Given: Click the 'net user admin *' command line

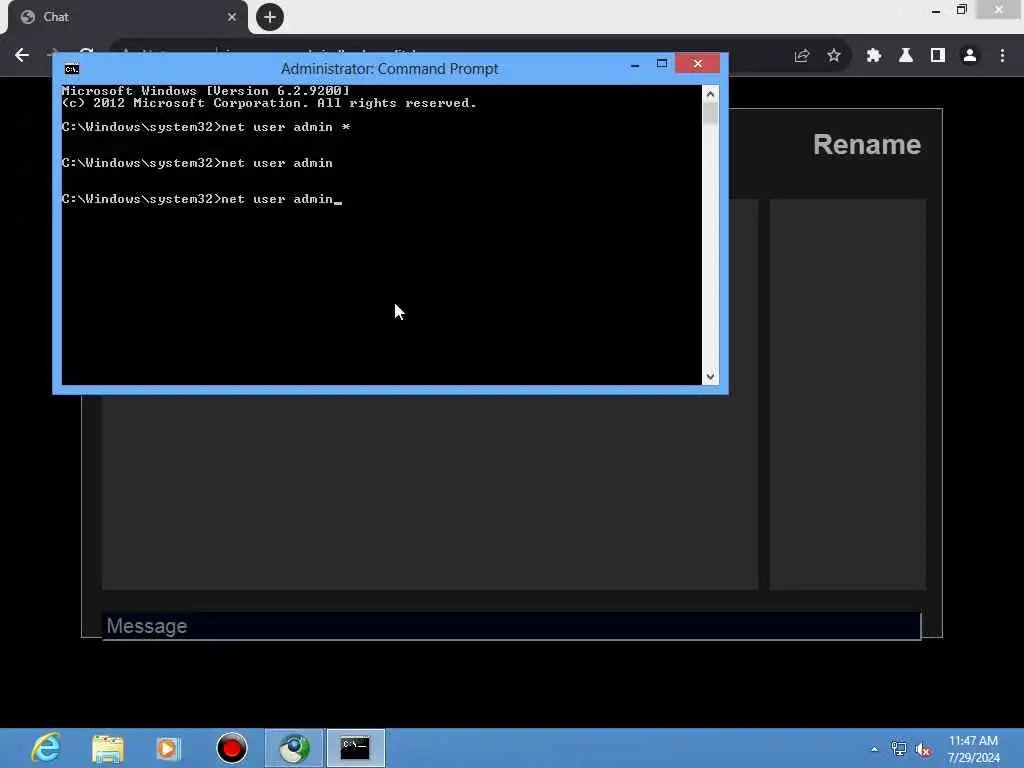Looking at the screenshot, I should [206, 127].
